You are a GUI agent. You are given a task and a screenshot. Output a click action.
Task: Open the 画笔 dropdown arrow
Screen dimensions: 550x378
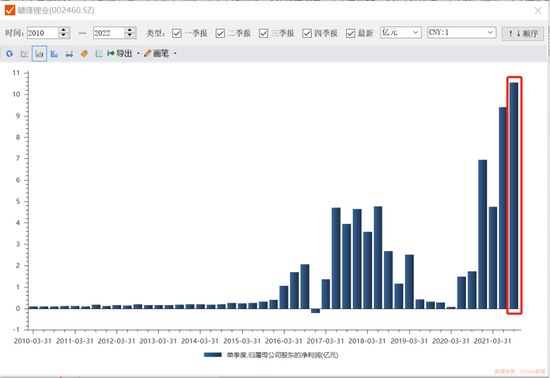[x=175, y=54]
